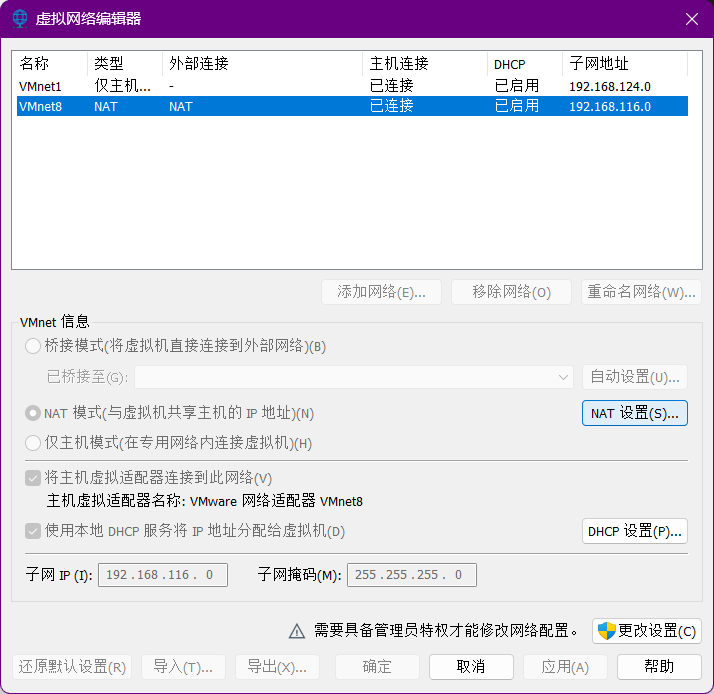Select 仅主机模式 radio button
714x694 pixels.
33,443
